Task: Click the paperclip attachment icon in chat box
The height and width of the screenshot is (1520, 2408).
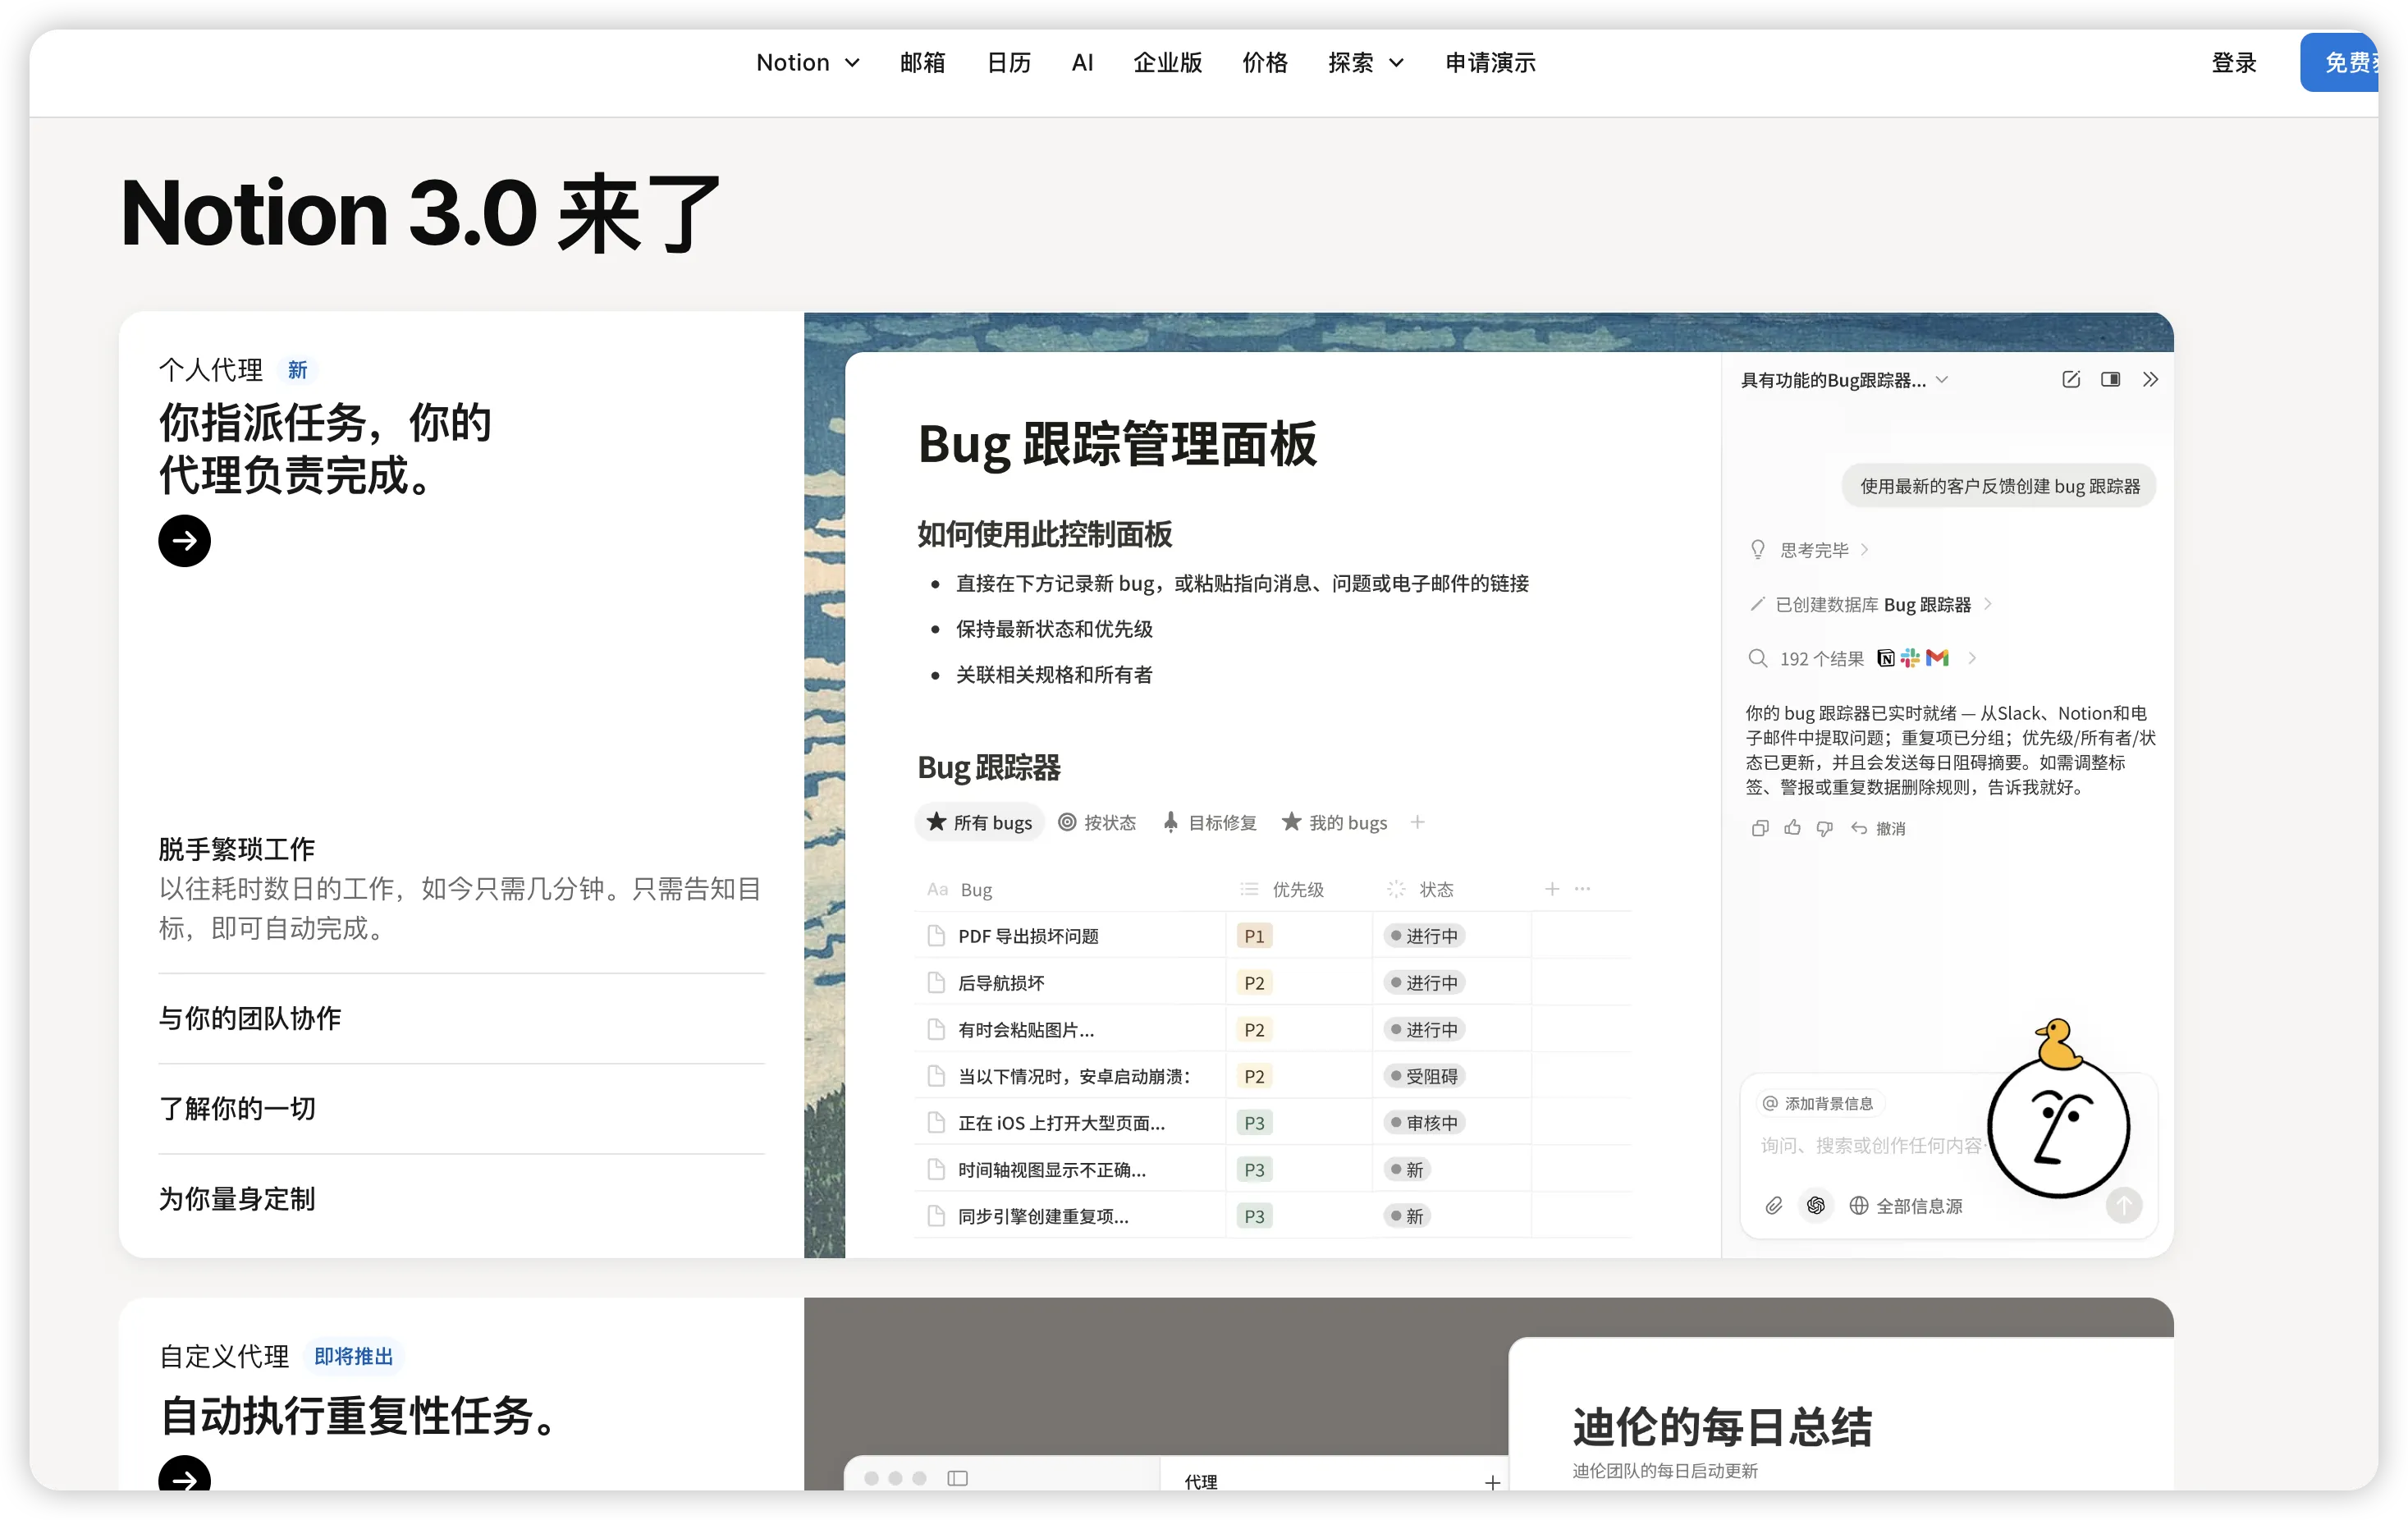Action: [x=1773, y=1205]
